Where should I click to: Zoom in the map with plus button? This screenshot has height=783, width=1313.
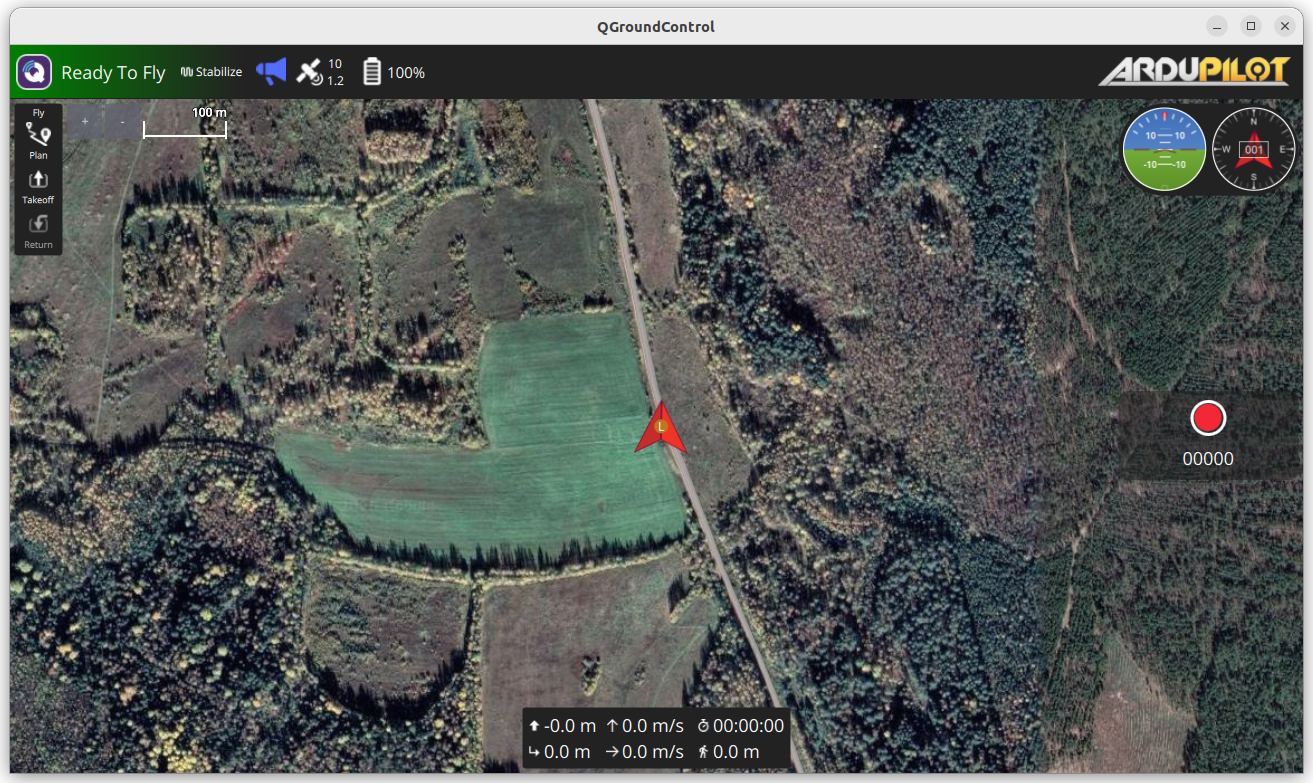pos(85,122)
